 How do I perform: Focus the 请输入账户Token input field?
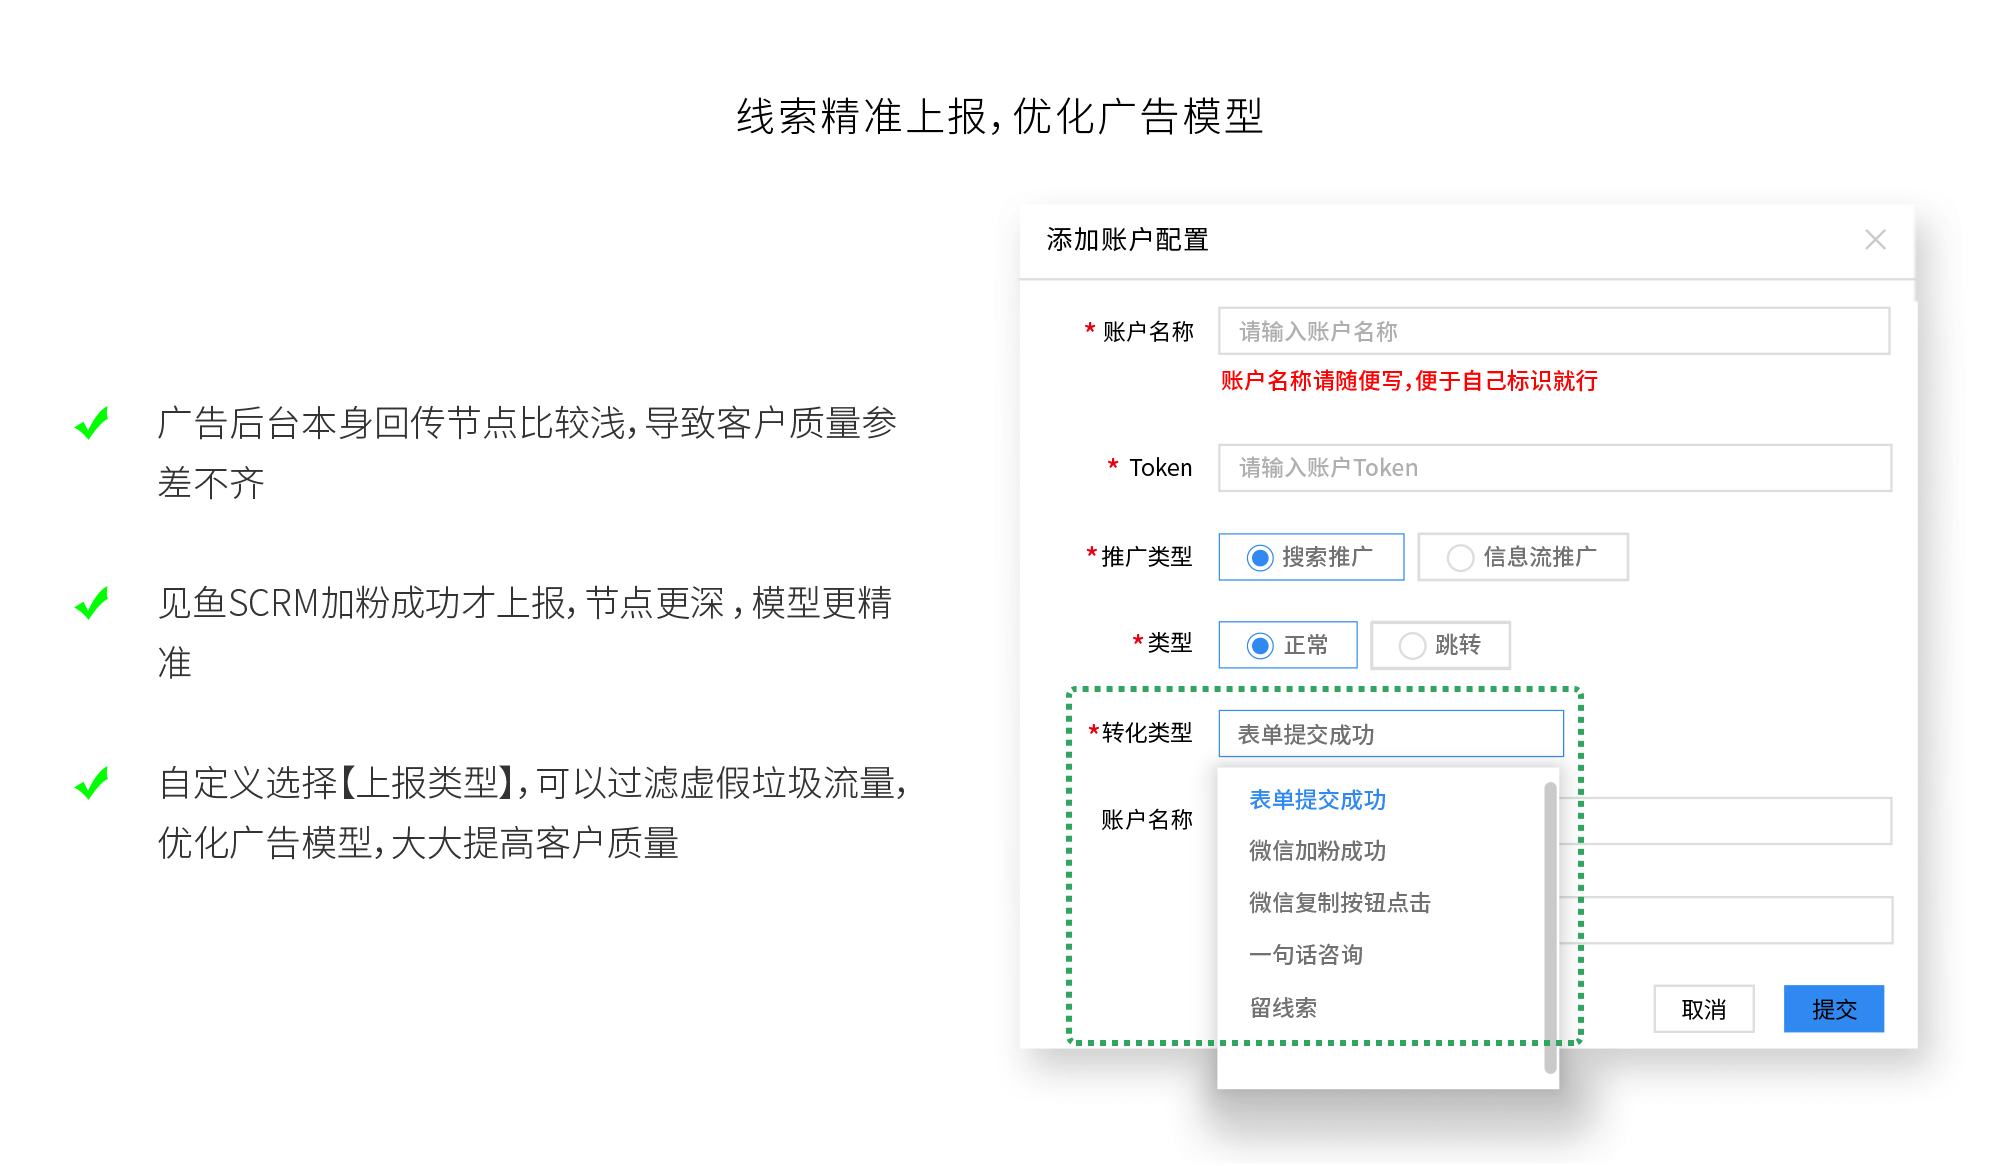pos(1553,468)
